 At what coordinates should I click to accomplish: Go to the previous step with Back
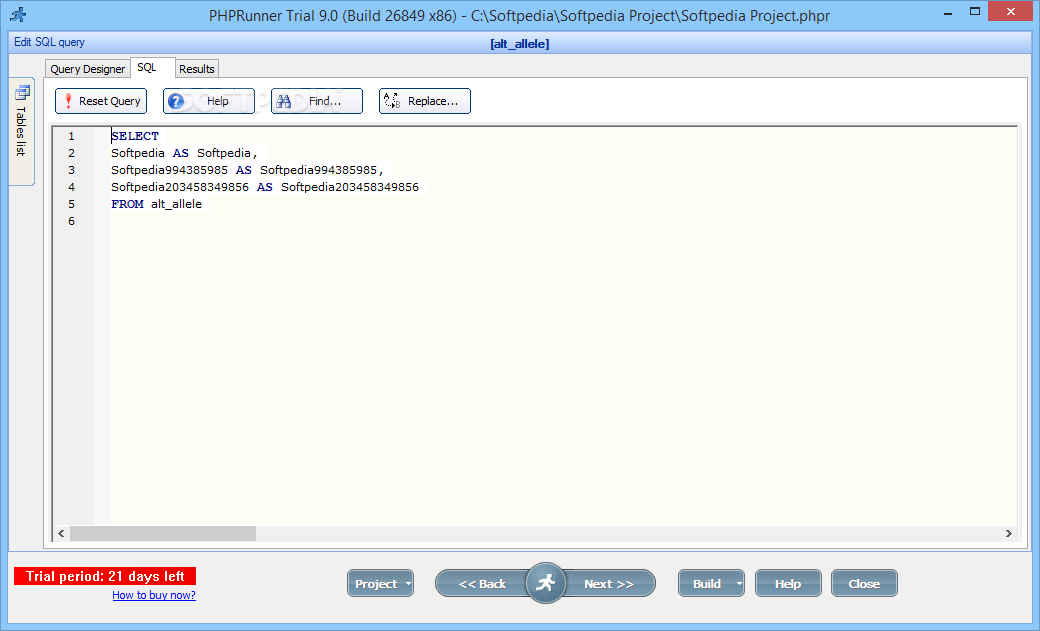(x=482, y=584)
